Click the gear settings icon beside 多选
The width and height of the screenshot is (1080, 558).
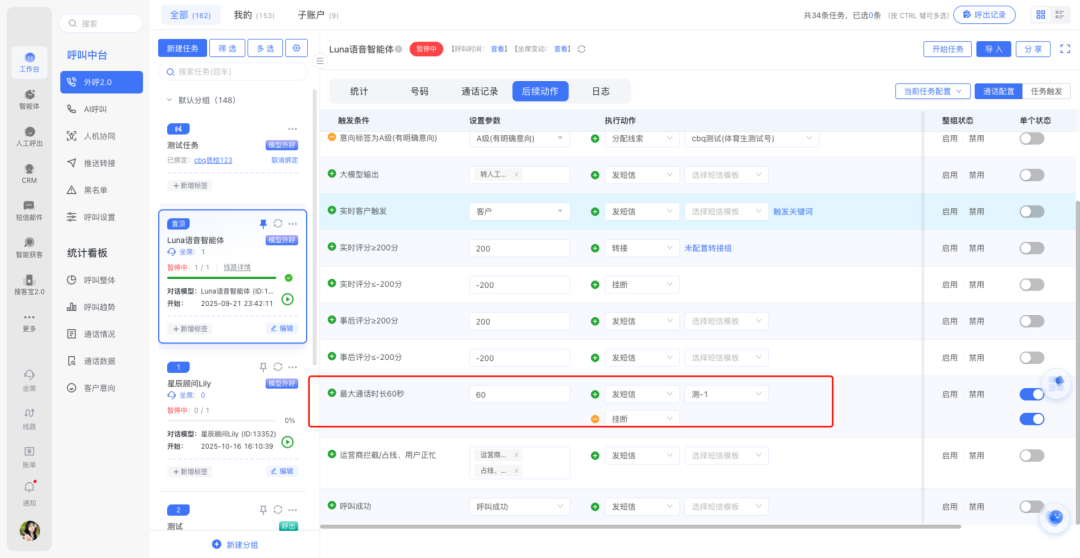click(296, 48)
